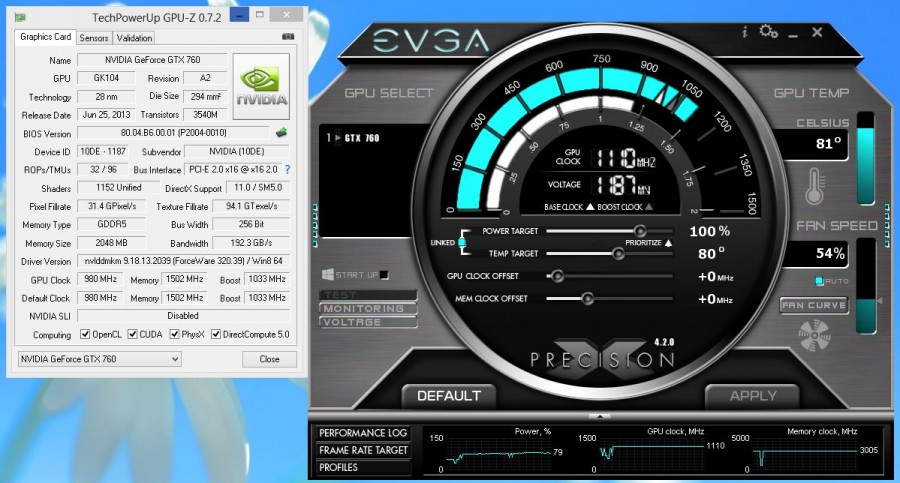Minimize the EVGA Precision window
This screenshot has height=483, width=900.
(793, 34)
